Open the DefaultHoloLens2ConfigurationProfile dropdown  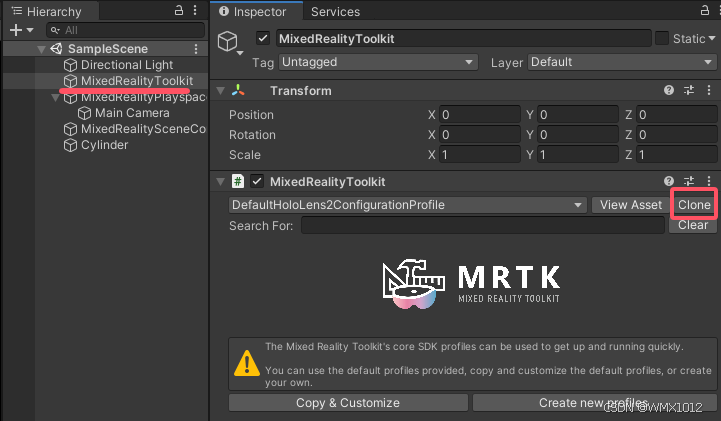tap(407, 205)
